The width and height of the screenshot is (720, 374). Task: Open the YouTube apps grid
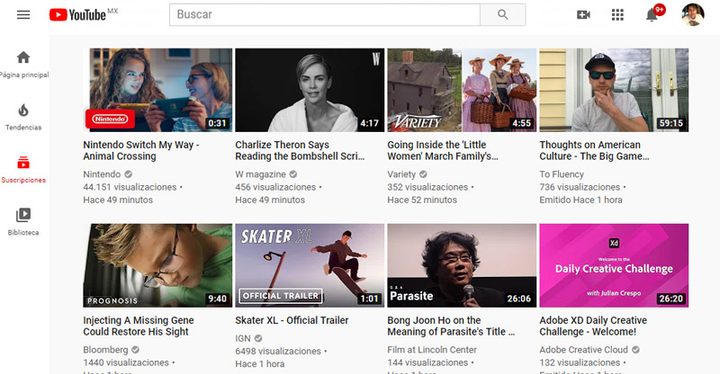[618, 15]
